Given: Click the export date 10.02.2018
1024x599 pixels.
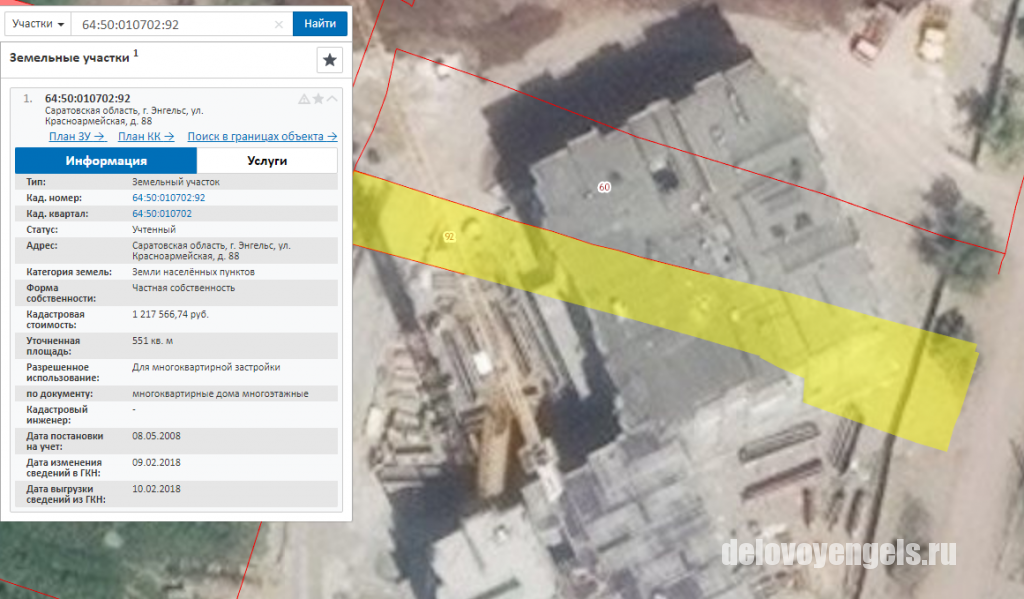Looking at the screenshot, I should pyautogui.click(x=156, y=489).
